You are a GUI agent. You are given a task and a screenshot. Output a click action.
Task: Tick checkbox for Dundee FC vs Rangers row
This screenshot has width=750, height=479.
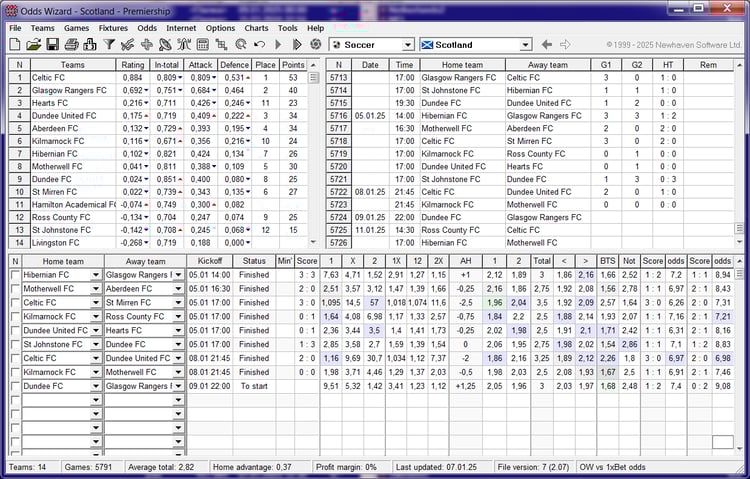tap(15, 386)
